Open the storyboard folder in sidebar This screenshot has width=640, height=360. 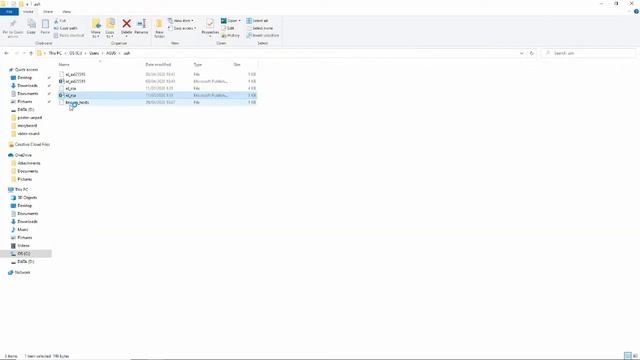pyautogui.click(x=27, y=126)
